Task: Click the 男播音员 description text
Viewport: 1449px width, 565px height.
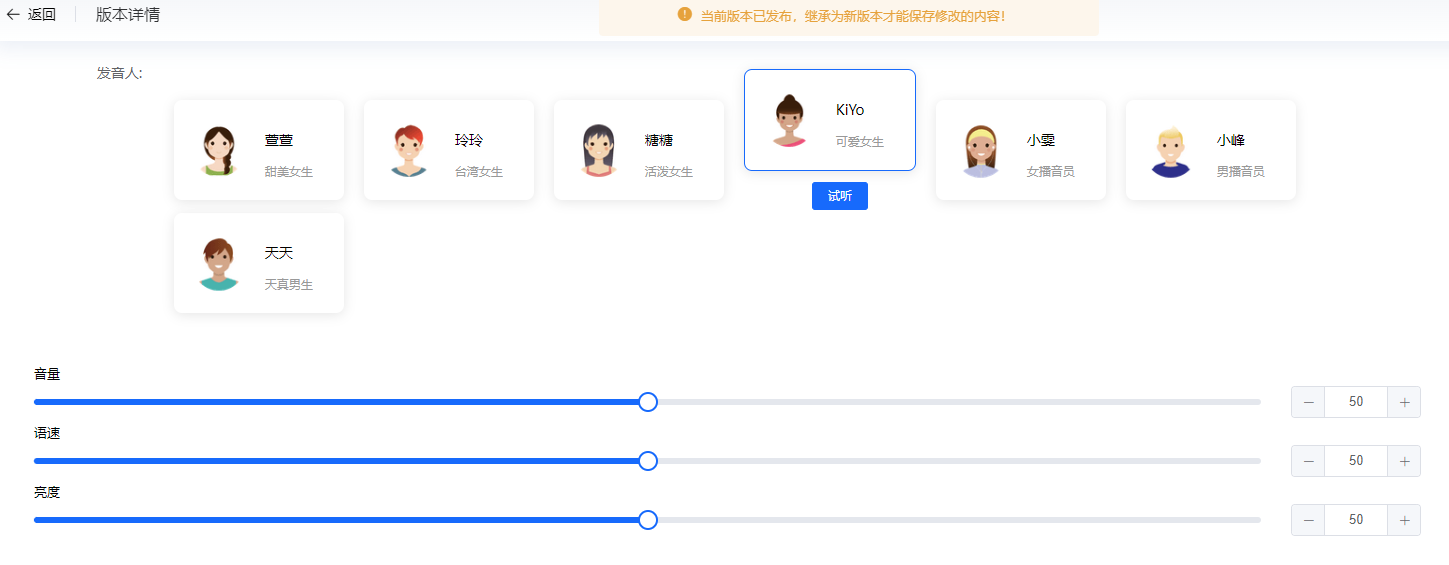Action: 1241,172
